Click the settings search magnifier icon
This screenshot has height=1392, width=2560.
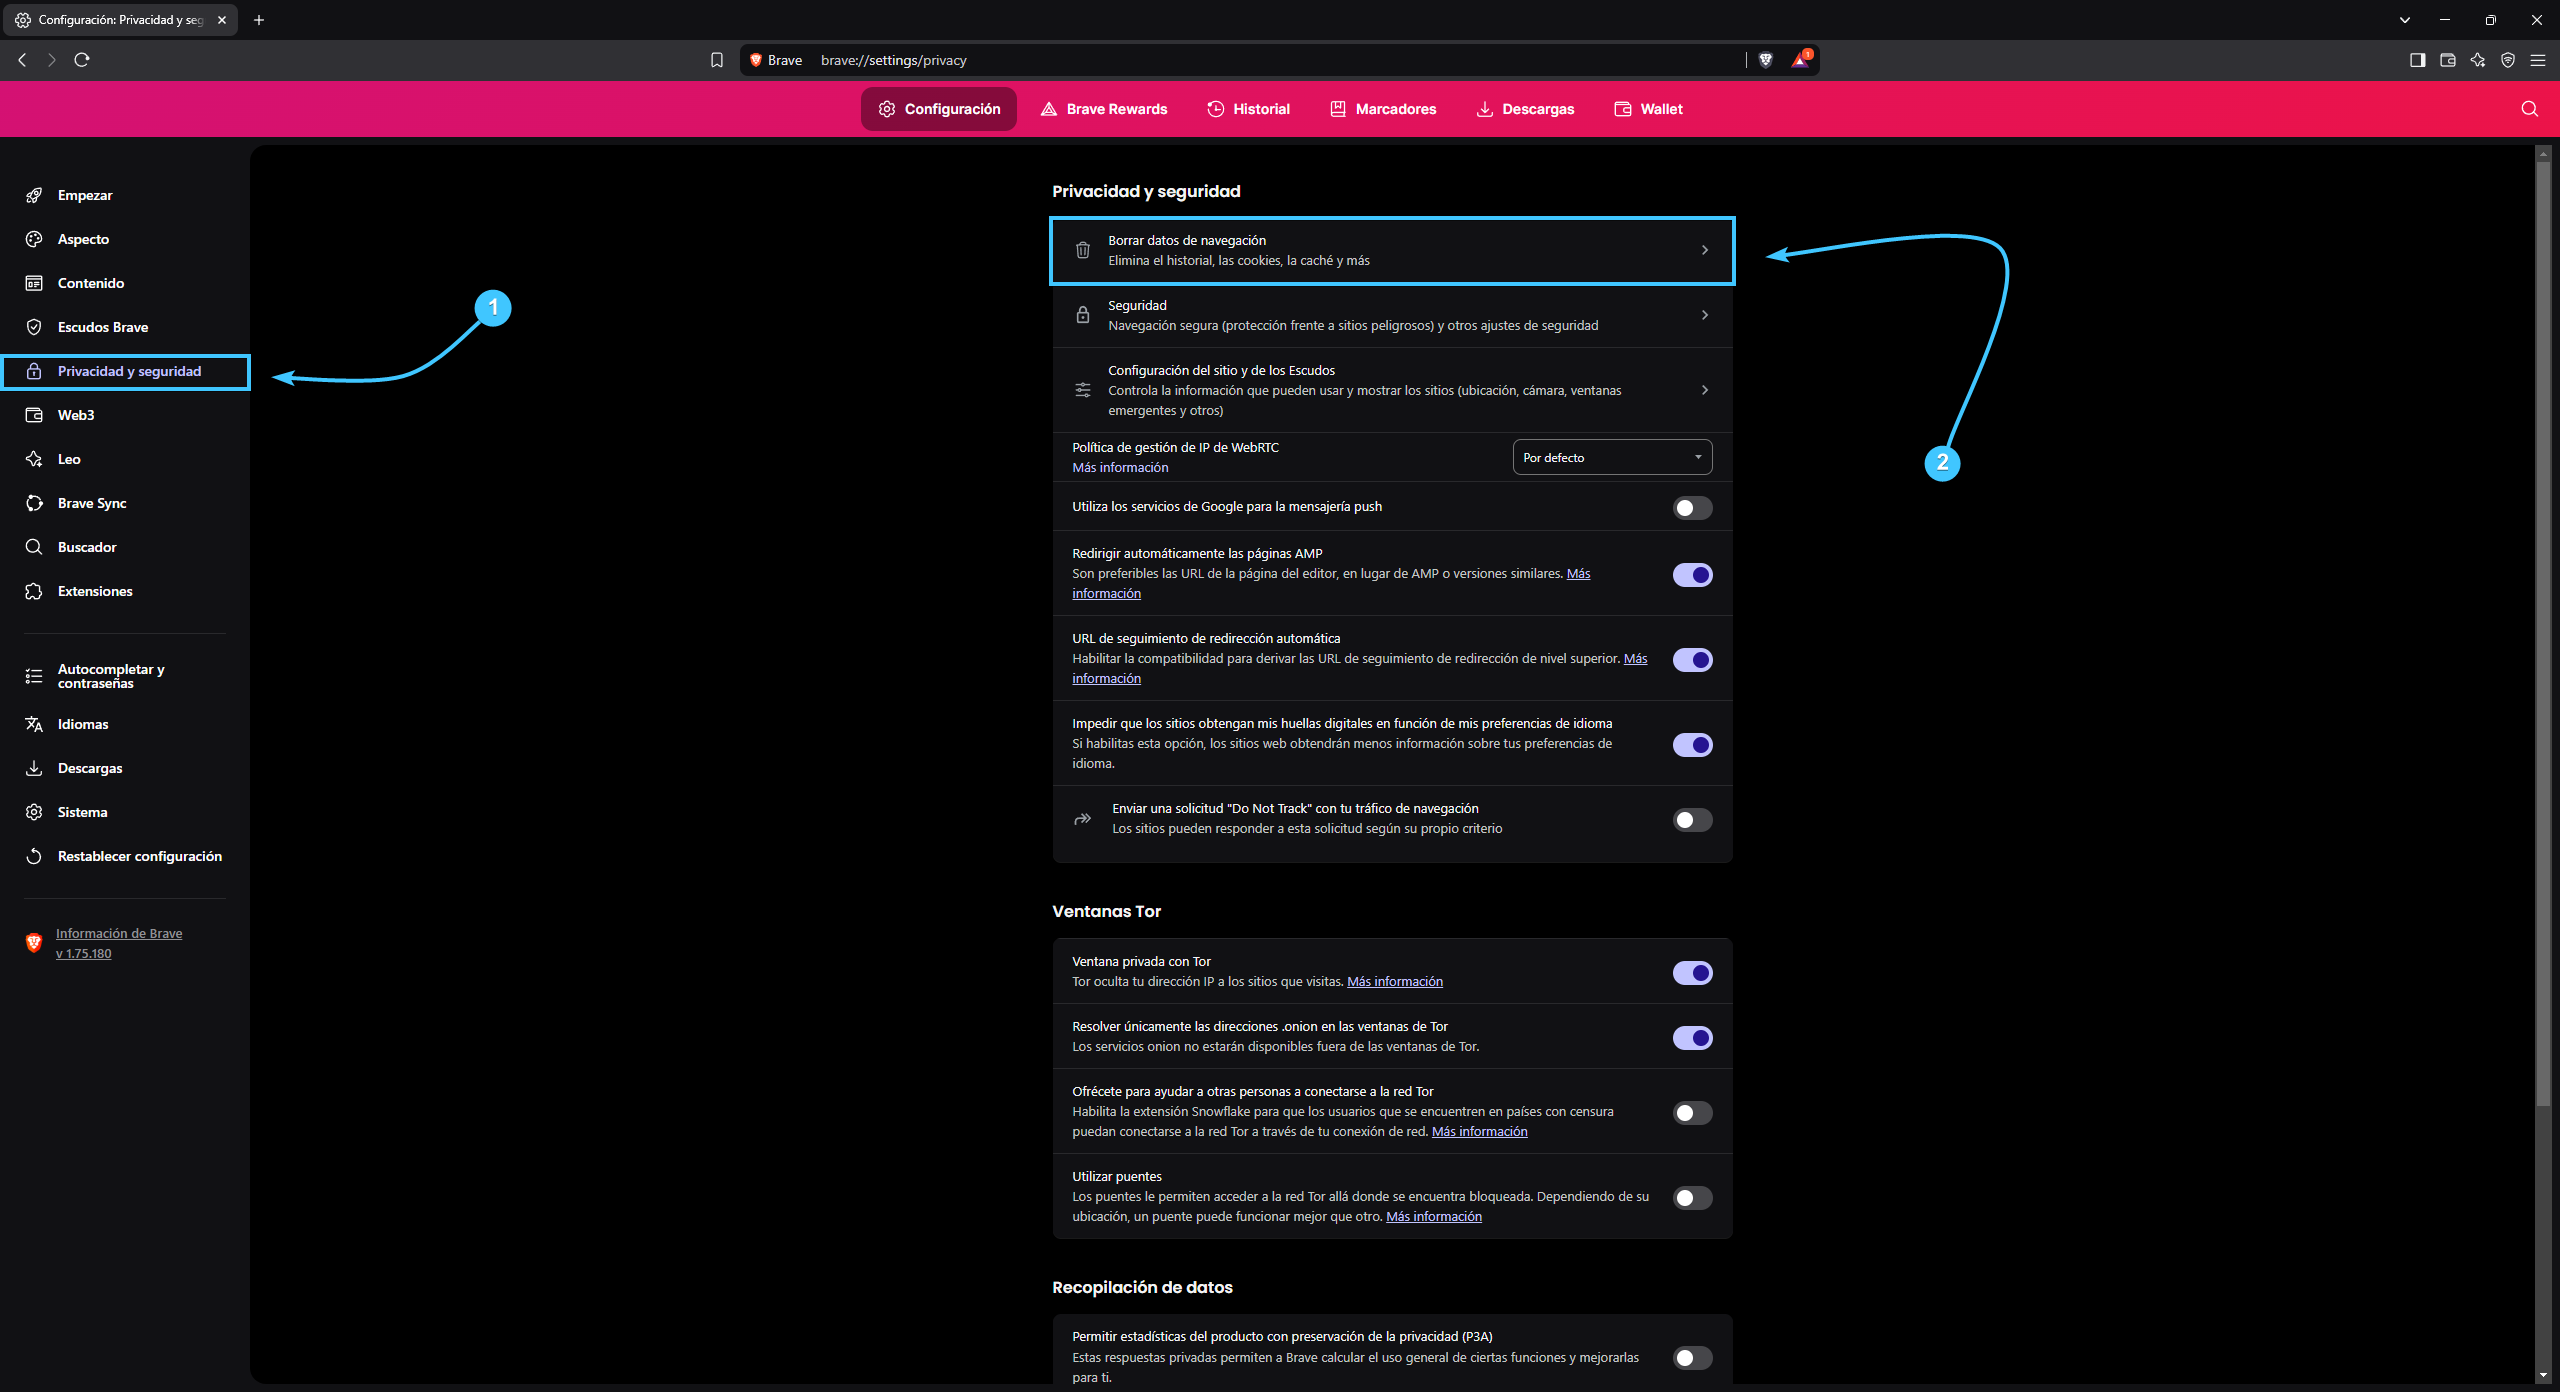2529,109
